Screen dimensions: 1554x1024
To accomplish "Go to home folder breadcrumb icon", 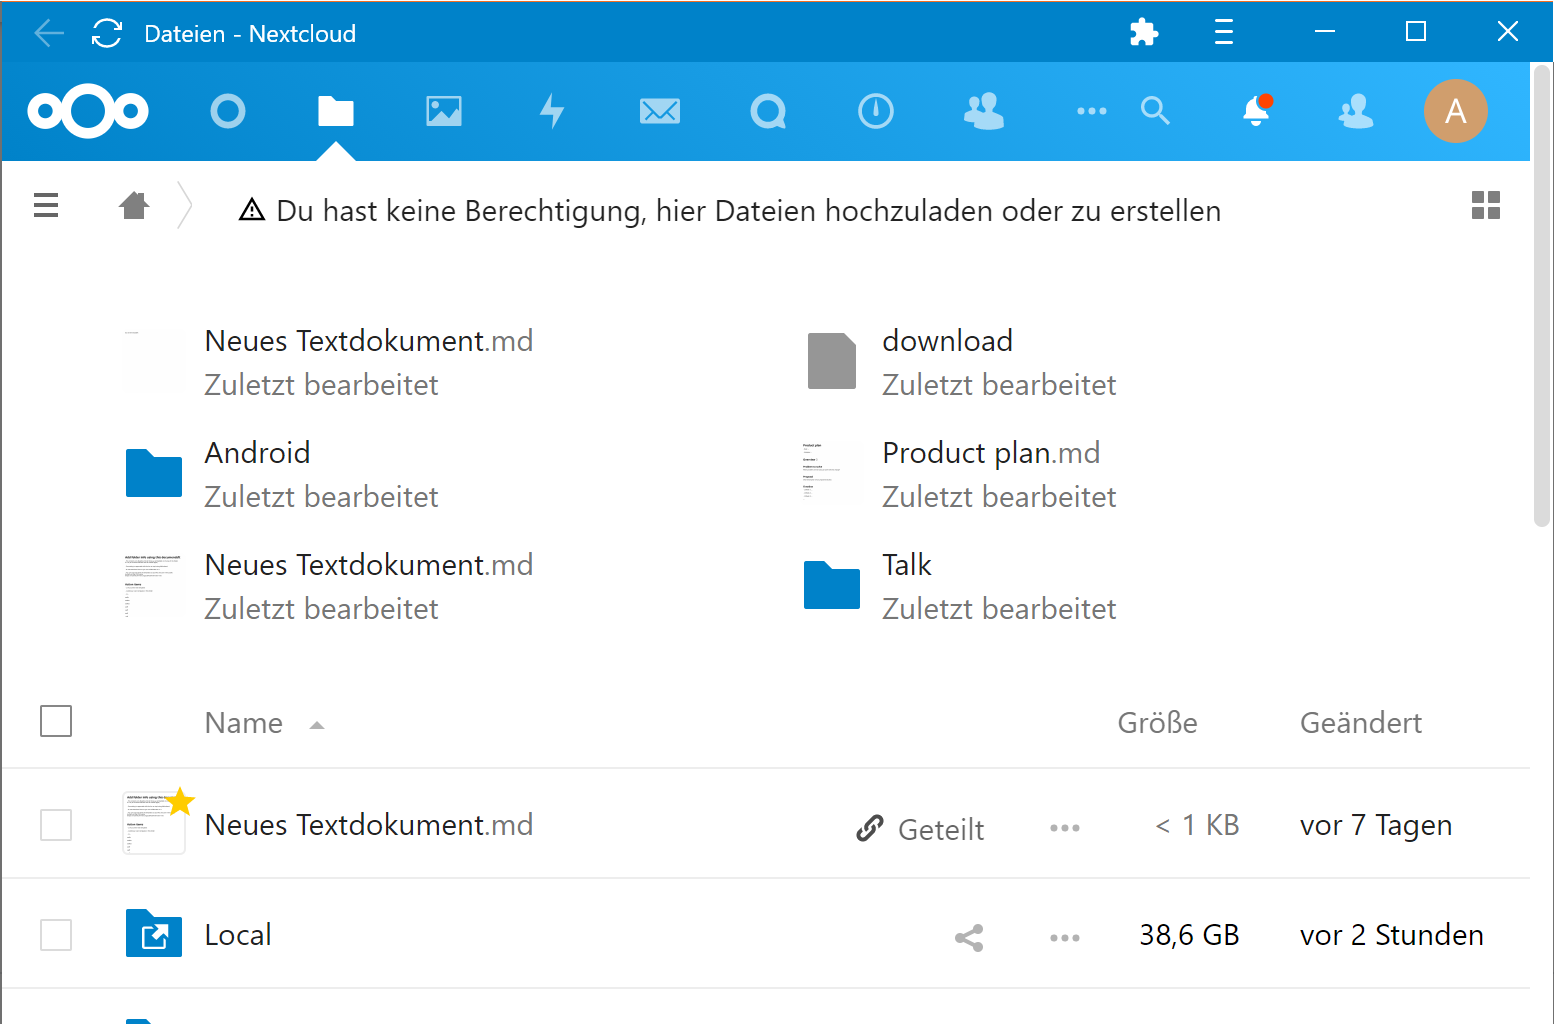I will coord(134,205).
